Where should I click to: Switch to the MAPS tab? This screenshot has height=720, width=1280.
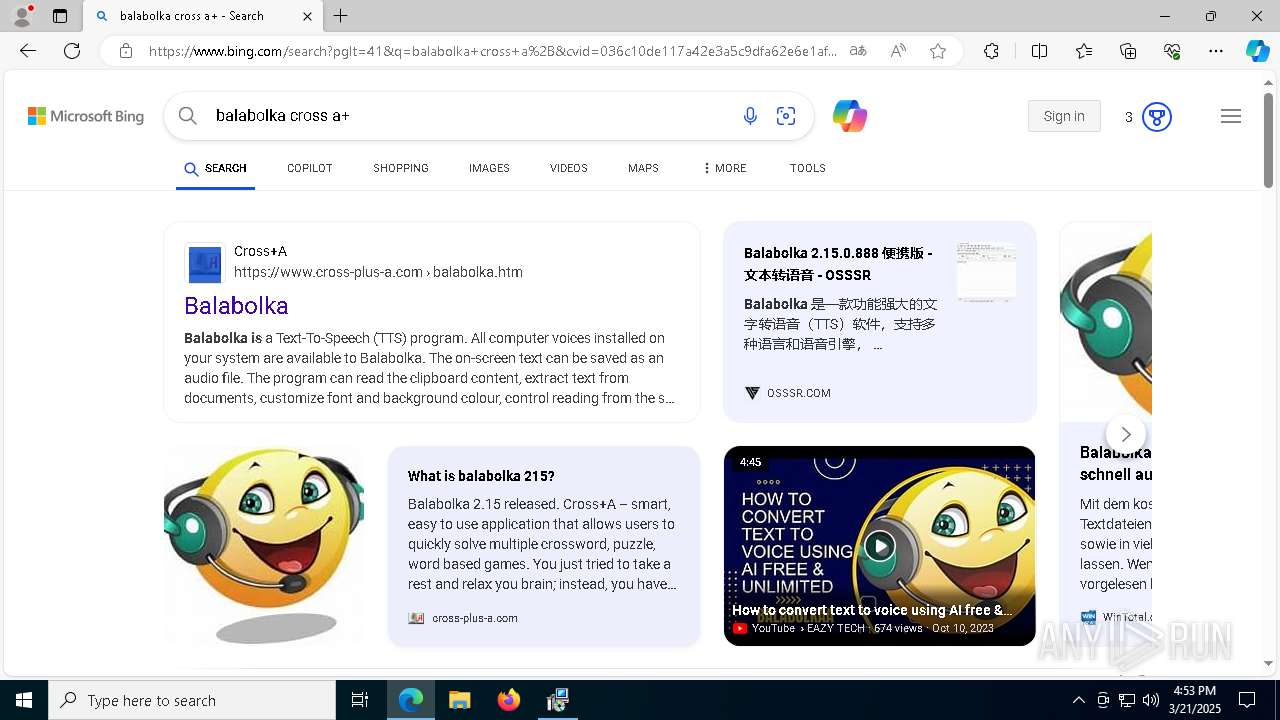point(643,168)
